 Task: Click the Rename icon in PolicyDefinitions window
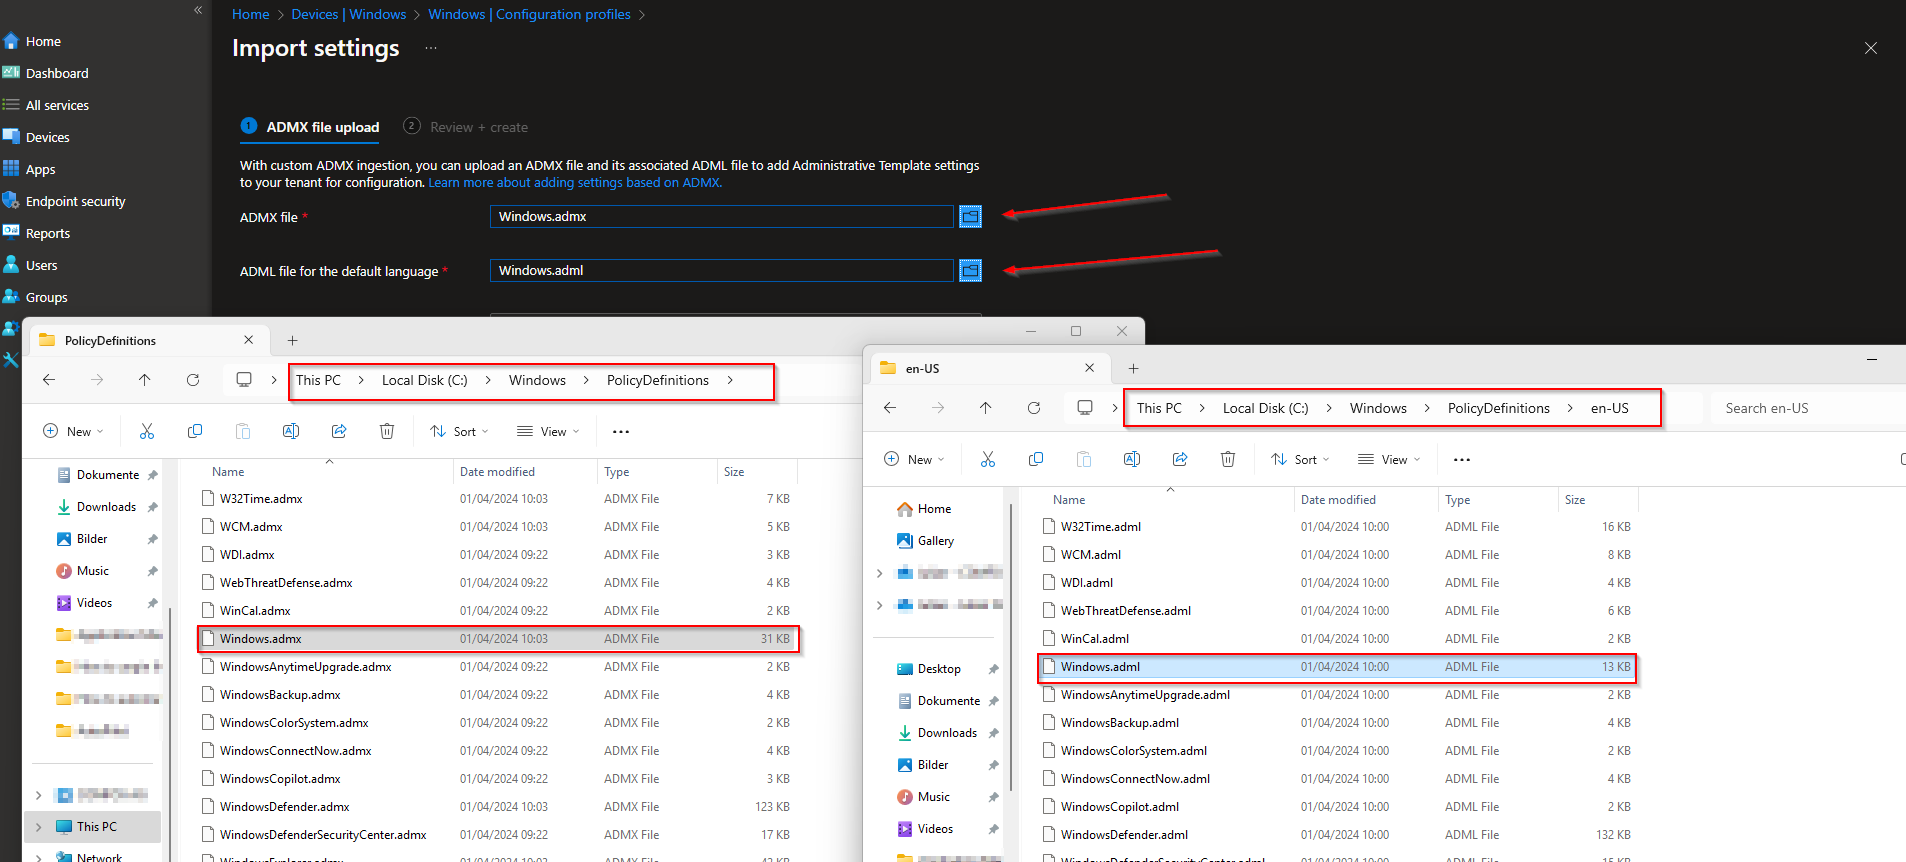click(291, 431)
